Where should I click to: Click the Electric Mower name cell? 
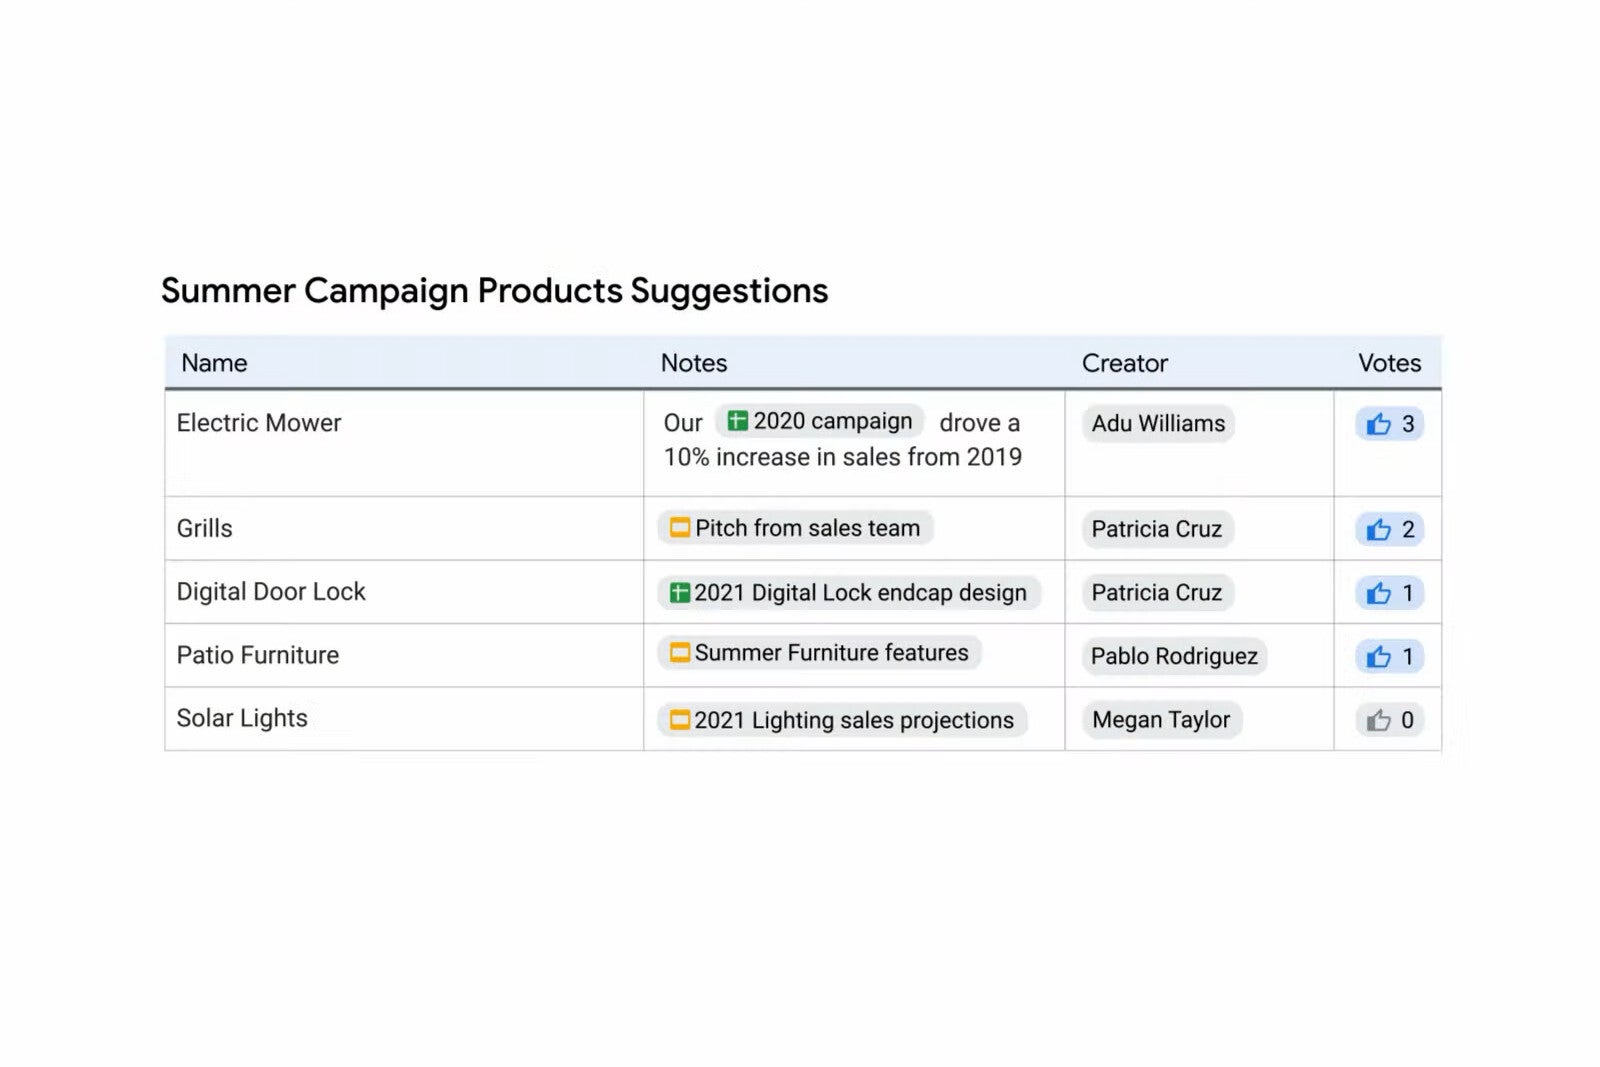[404, 443]
